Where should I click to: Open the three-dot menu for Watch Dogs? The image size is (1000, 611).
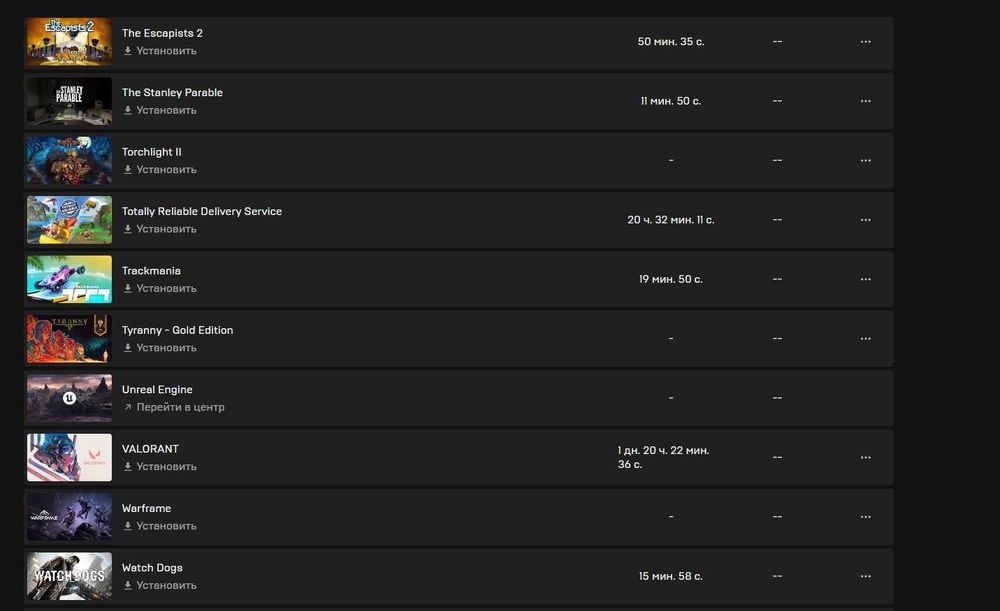coord(865,576)
